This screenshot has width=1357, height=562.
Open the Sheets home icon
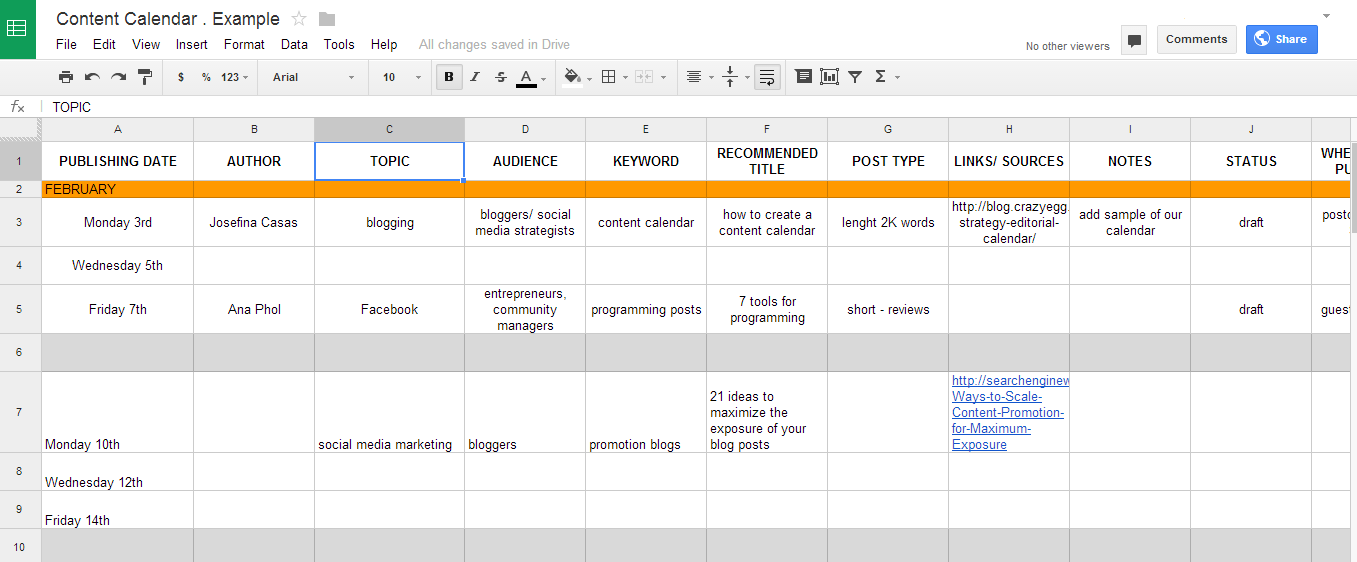[x=18, y=29]
